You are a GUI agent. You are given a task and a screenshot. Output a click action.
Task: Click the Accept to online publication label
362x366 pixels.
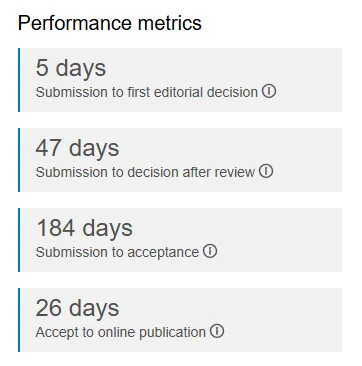(121, 332)
